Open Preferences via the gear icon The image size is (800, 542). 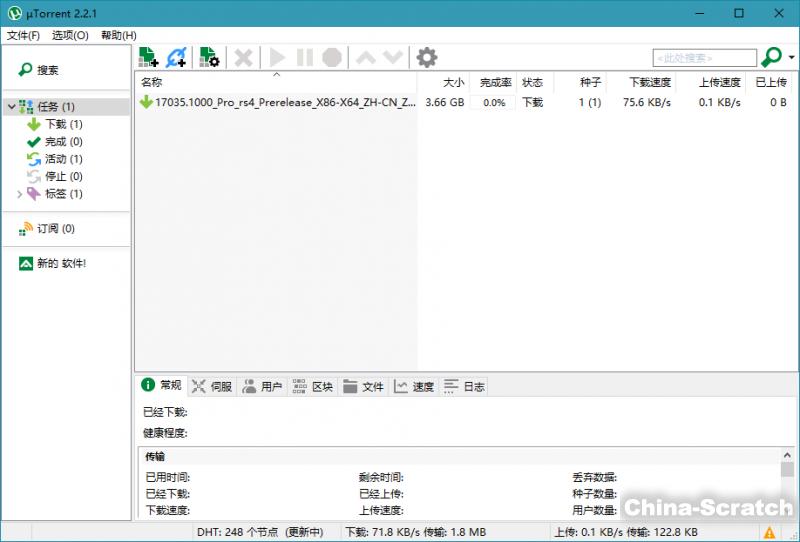click(427, 58)
